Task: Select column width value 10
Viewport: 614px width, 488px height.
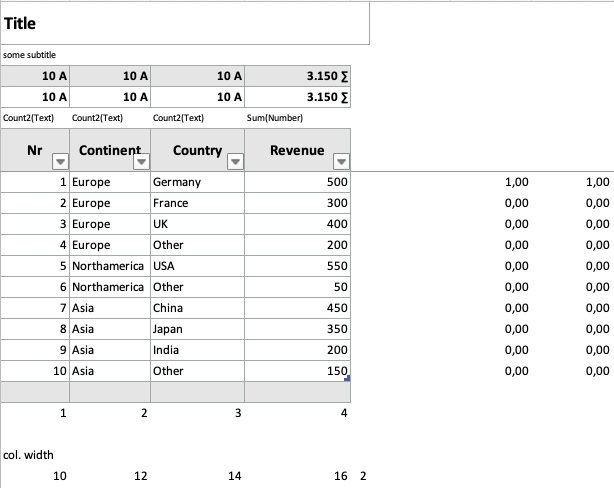Action: (x=60, y=476)
